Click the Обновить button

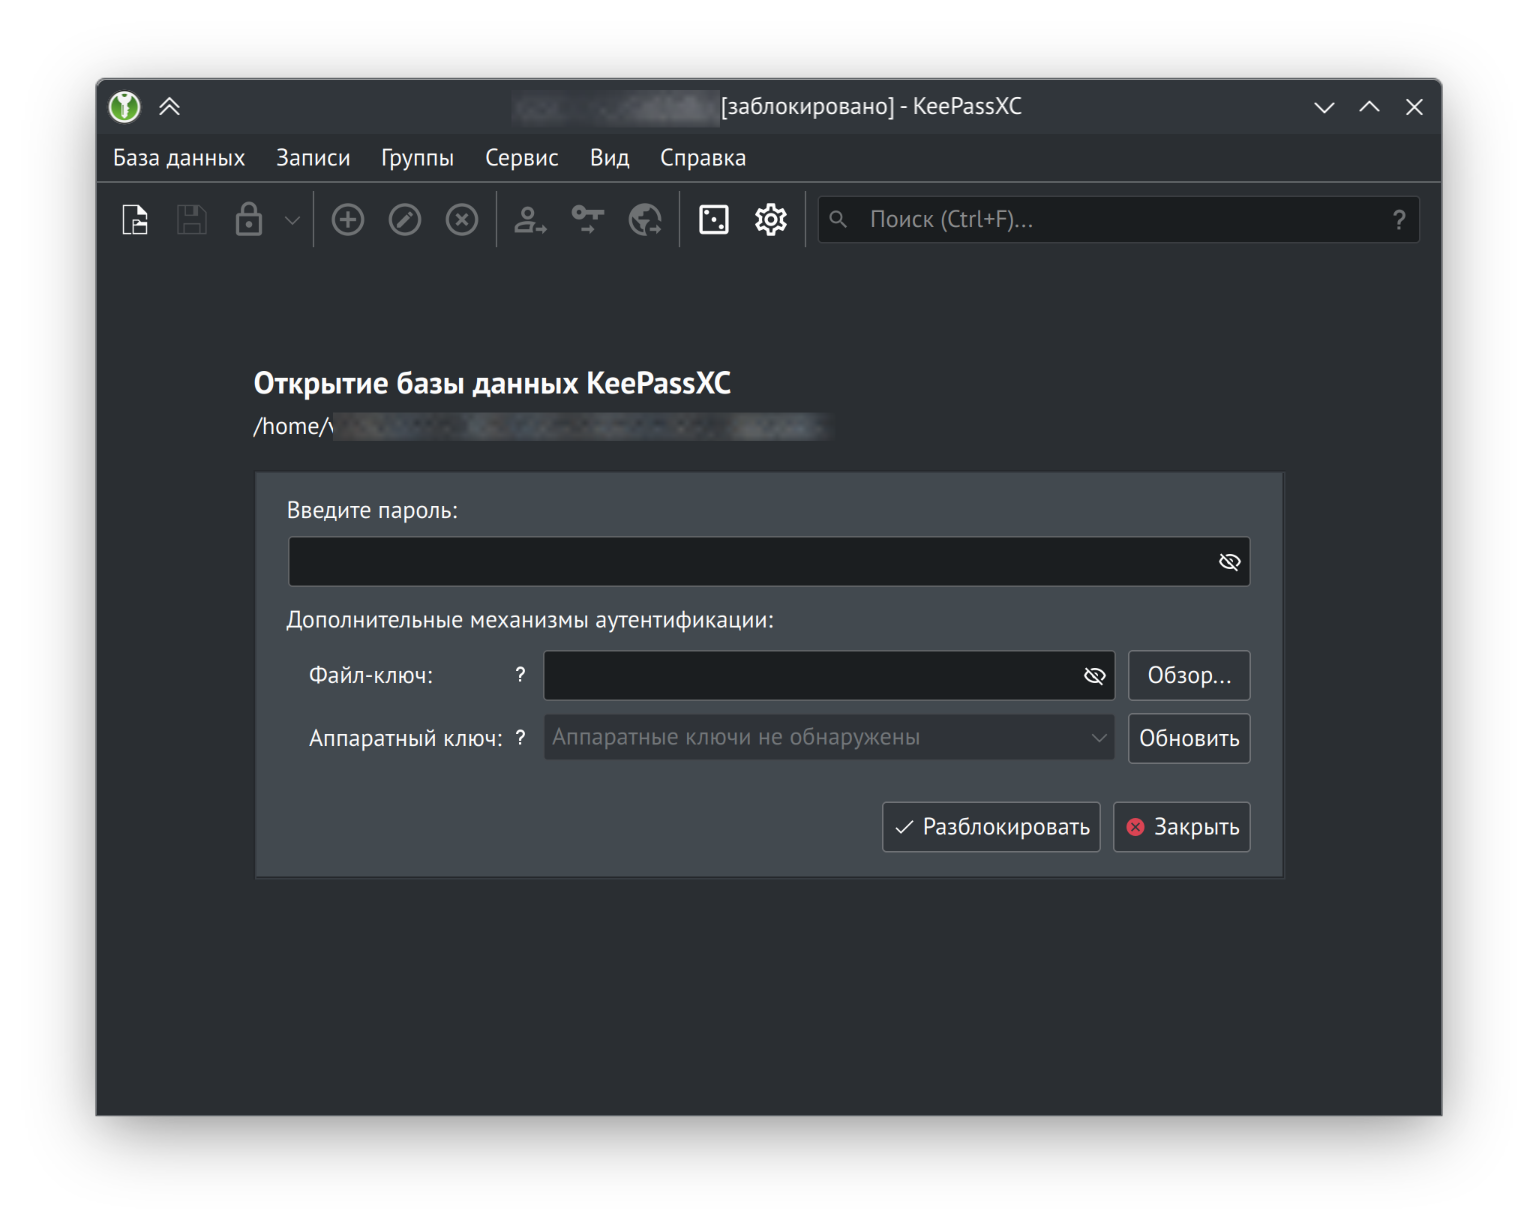tap(1189, 739)
